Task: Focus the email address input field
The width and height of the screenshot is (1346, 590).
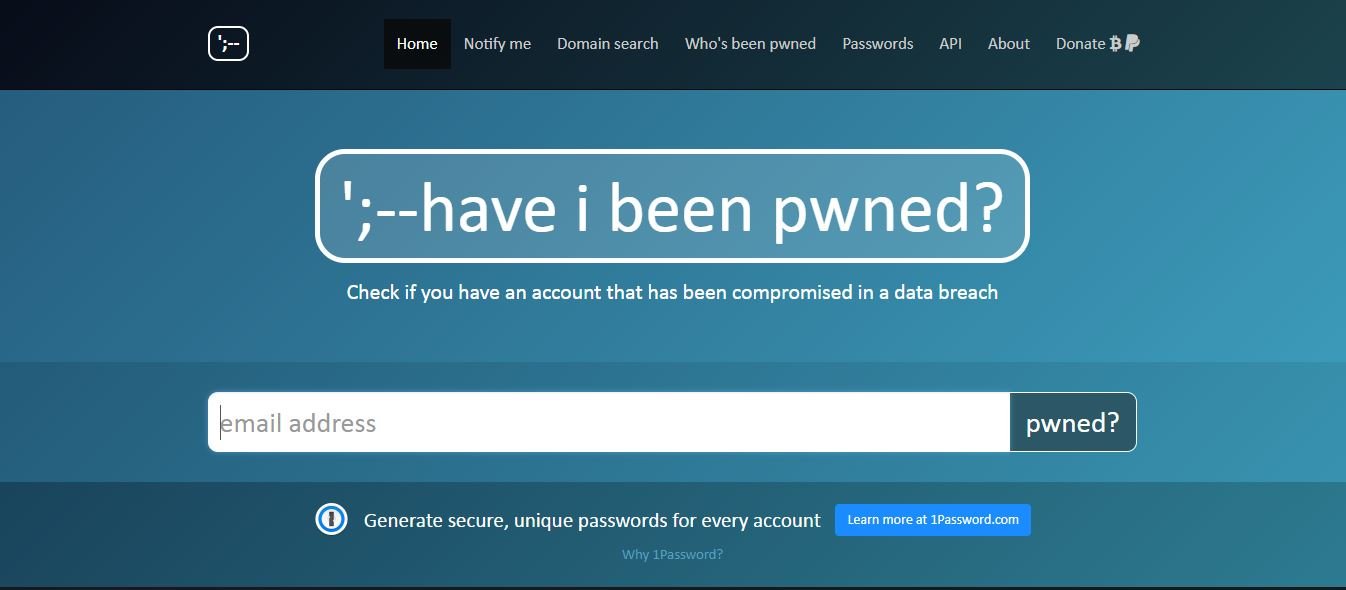Action: 609,422
